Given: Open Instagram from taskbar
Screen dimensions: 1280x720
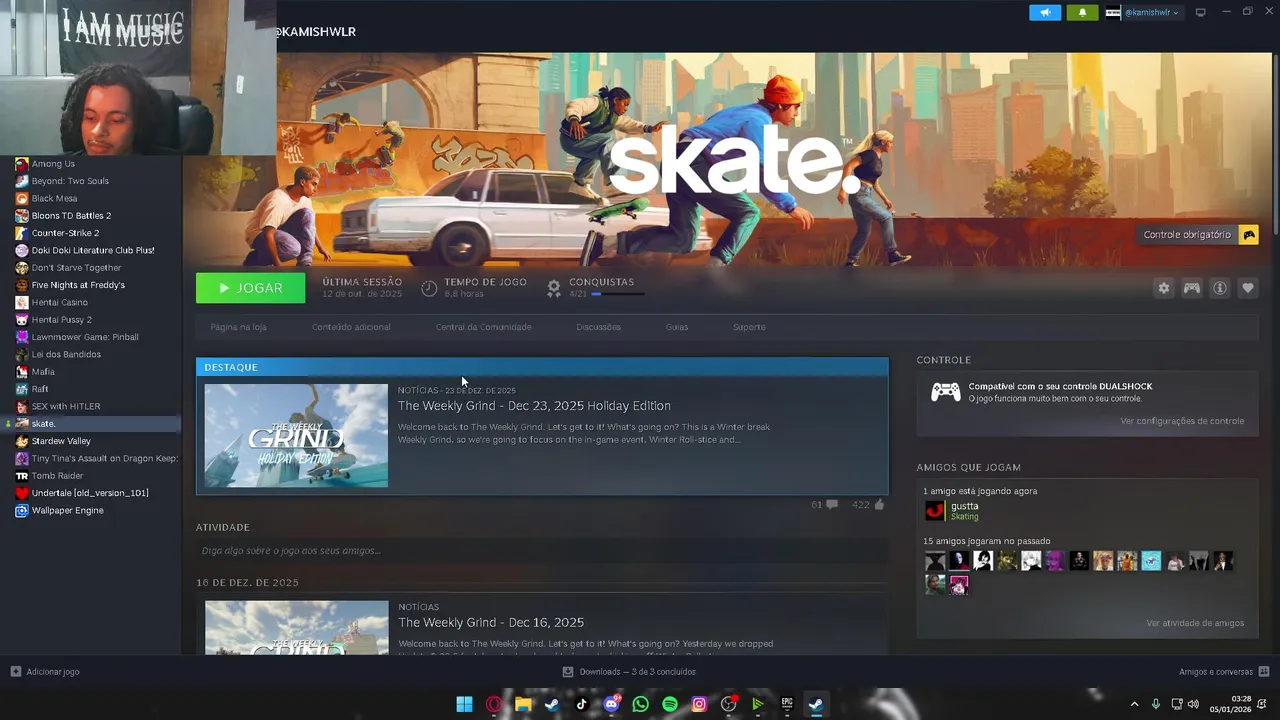Looking at the screenshot, I should pyautogui.click(x=699, y=704).
